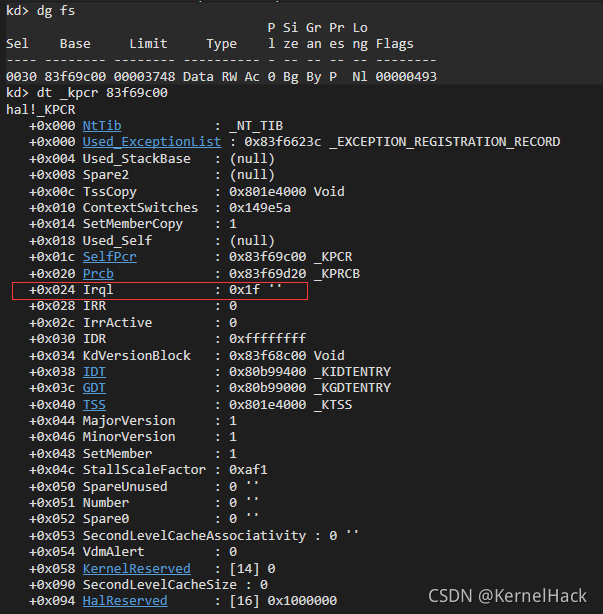Select the KdVersionBlock value 0x83f68c00
Viewport: 603px width, 614px height.
(x=267, y=356)
